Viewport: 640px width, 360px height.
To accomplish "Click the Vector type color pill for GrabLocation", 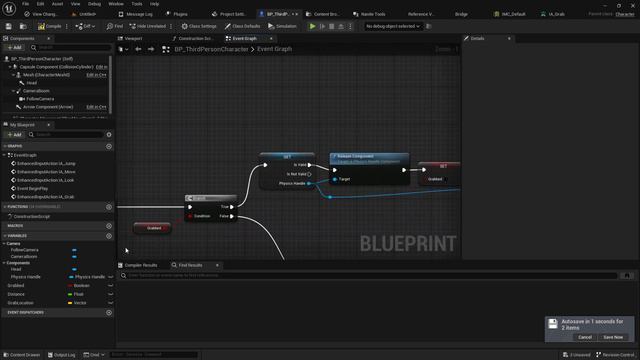I will point(70,303).
